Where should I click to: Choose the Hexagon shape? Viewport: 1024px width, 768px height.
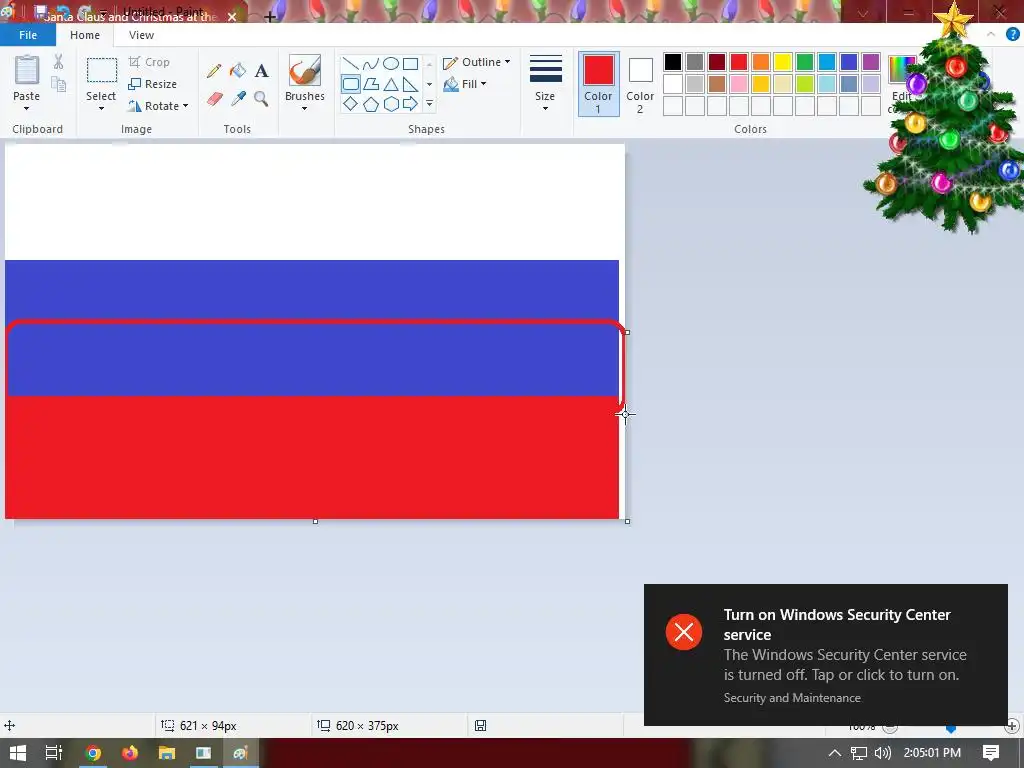point(391,104)
